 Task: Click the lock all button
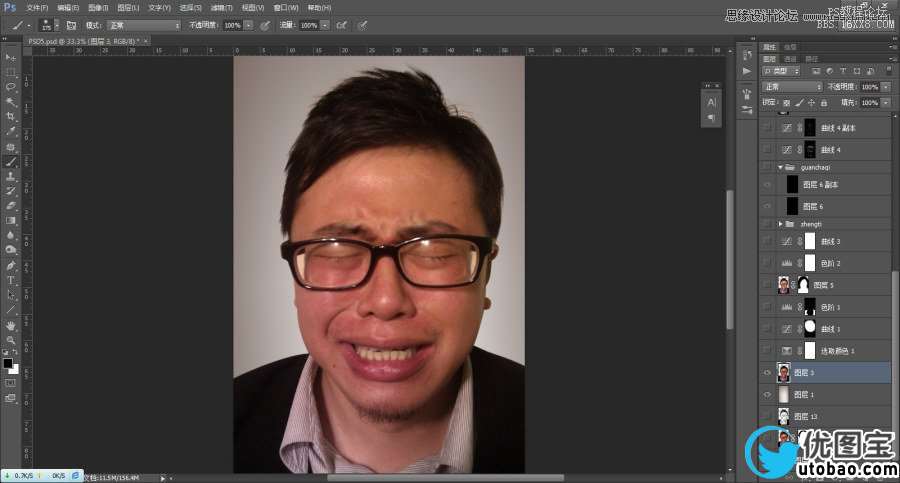824,103
